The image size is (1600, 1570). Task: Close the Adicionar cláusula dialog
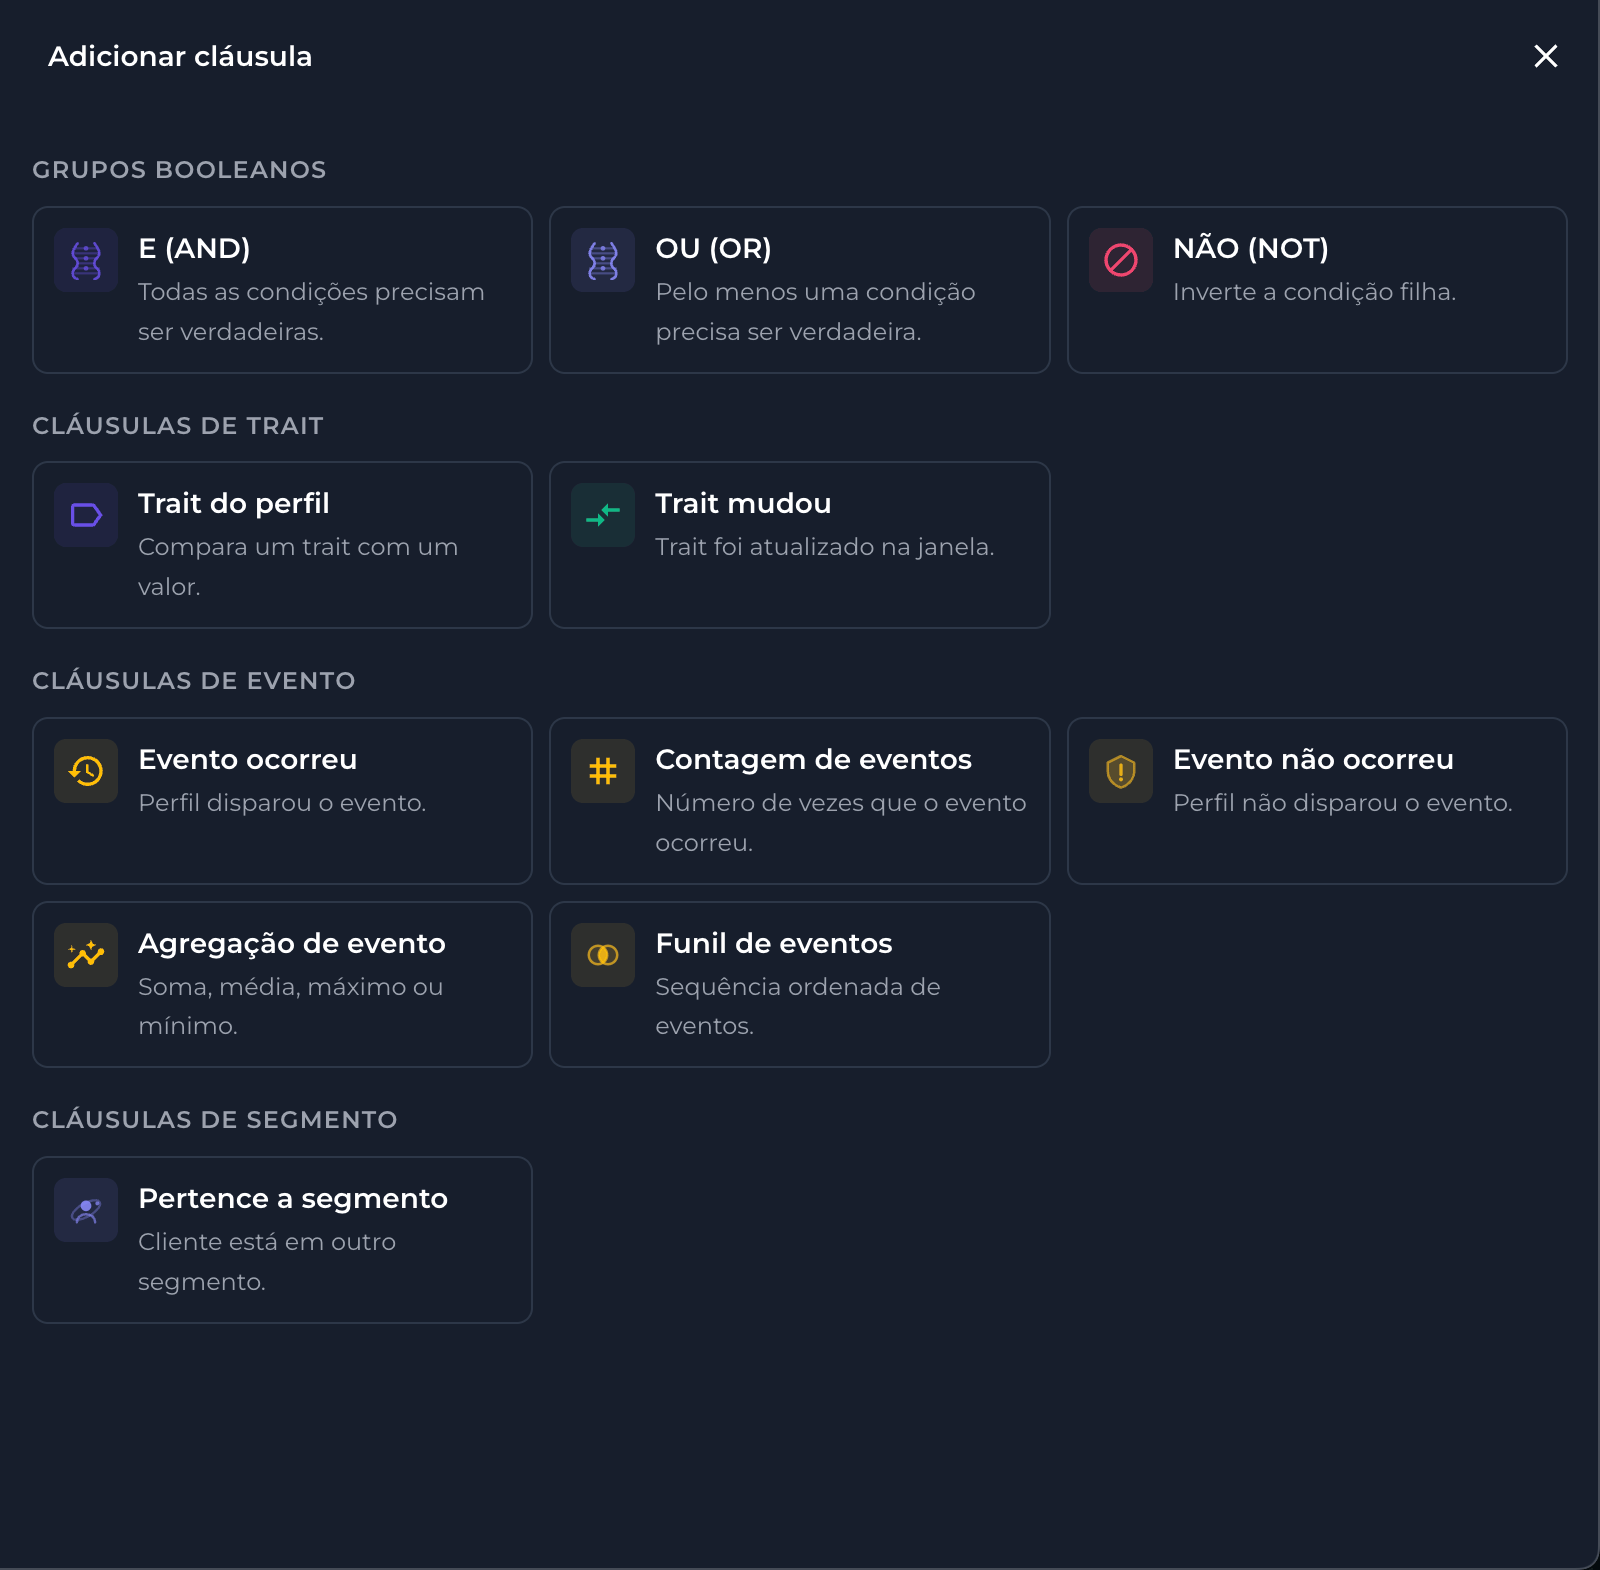(x=1546, y=56)
